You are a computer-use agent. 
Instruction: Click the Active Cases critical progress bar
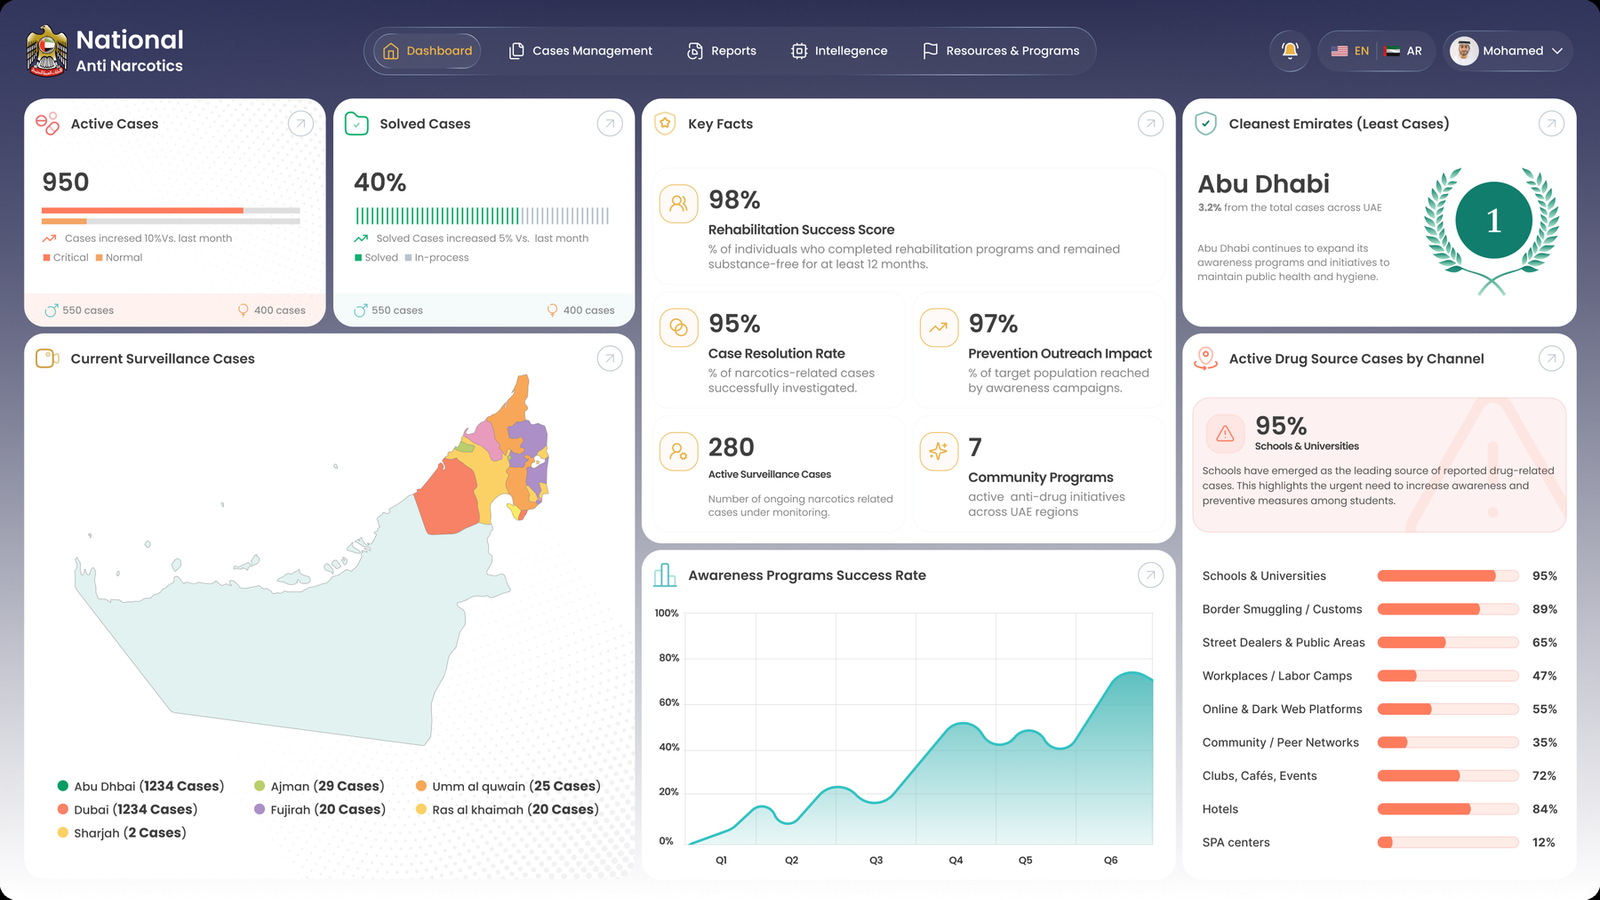click(x=171, y=211)
